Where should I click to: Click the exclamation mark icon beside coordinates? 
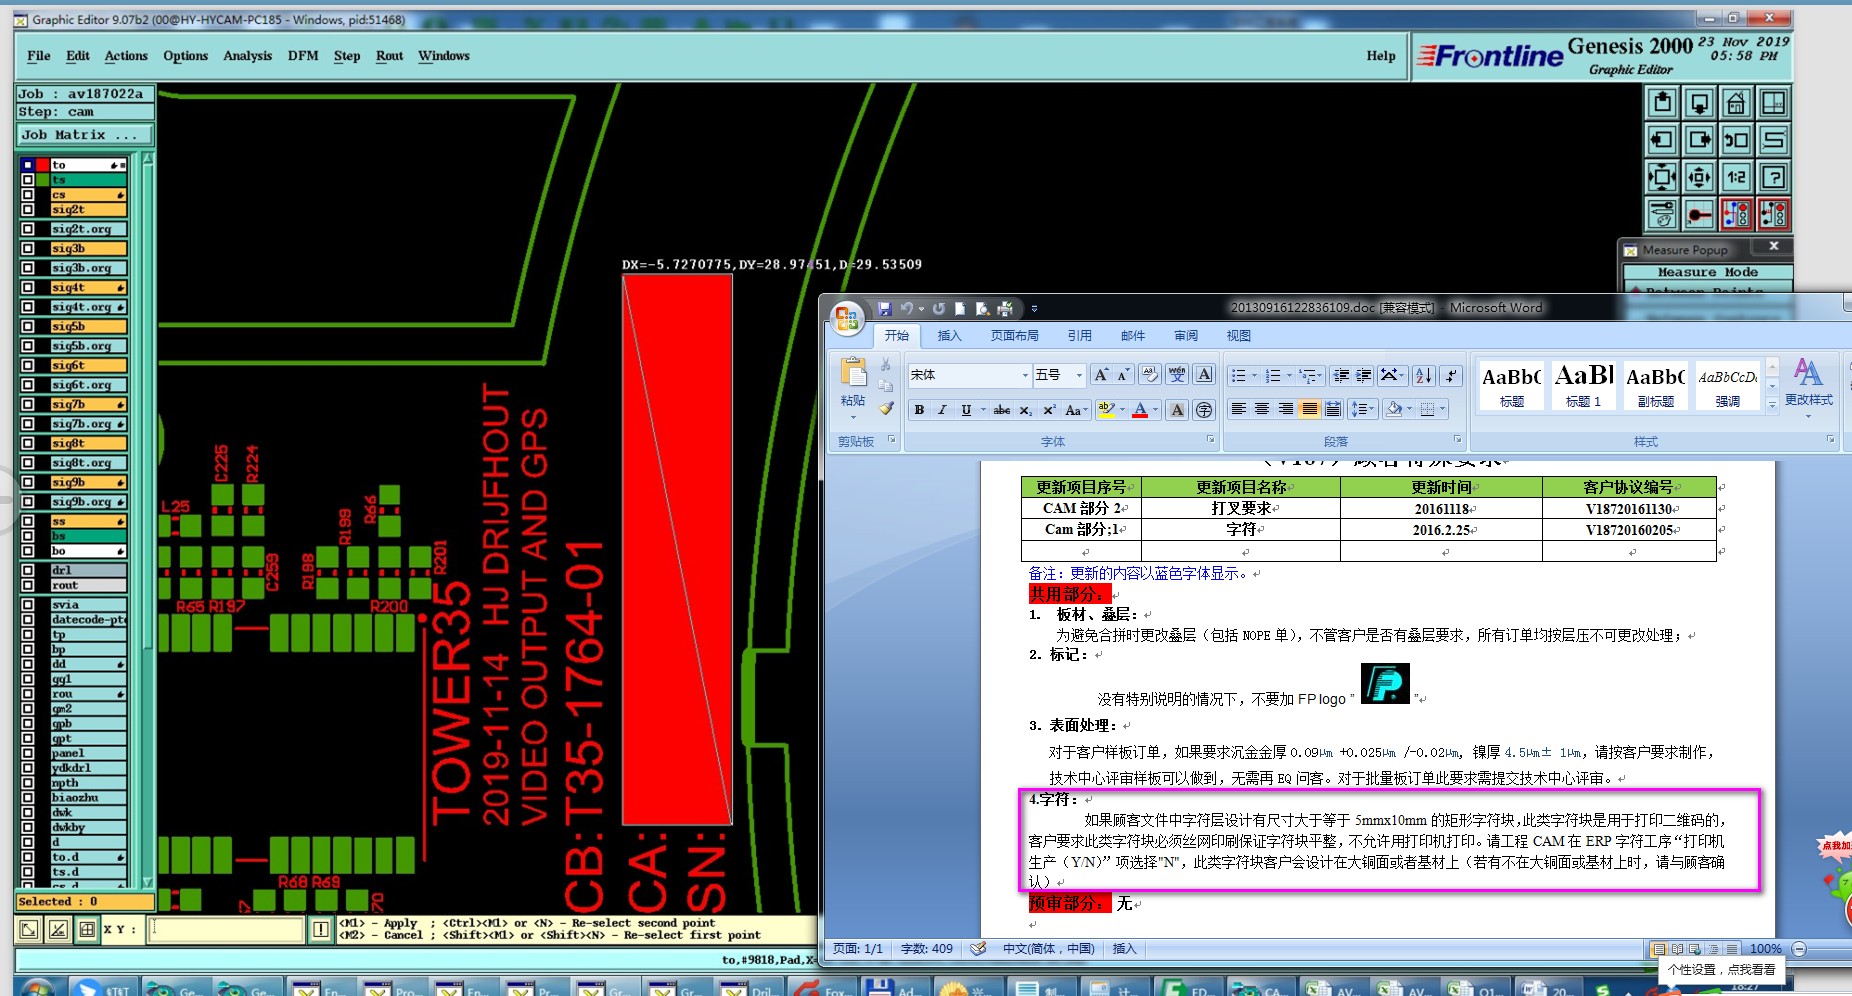[x=321, y=930]
